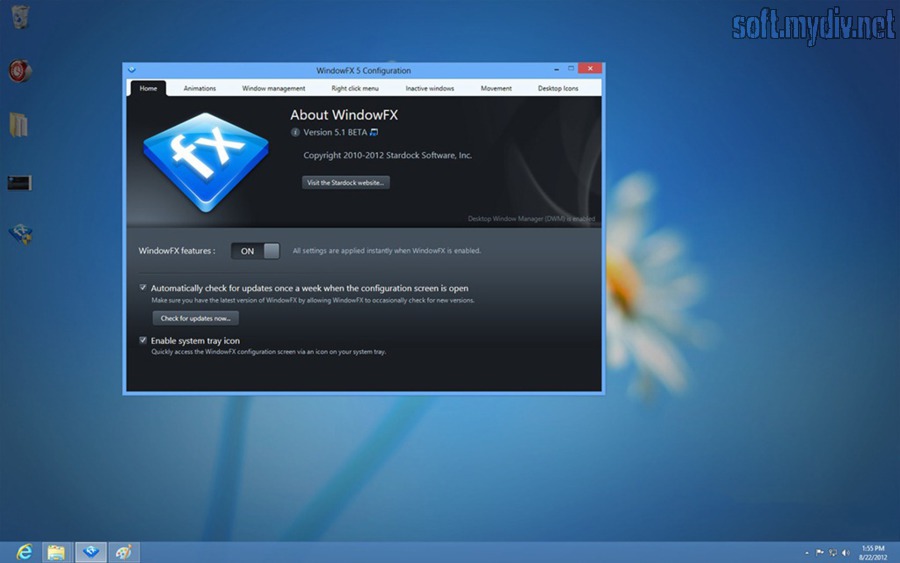Click the Copyright 2010-2012 Stardock text
Screen dimensions: 900x563
pos(387,155)
